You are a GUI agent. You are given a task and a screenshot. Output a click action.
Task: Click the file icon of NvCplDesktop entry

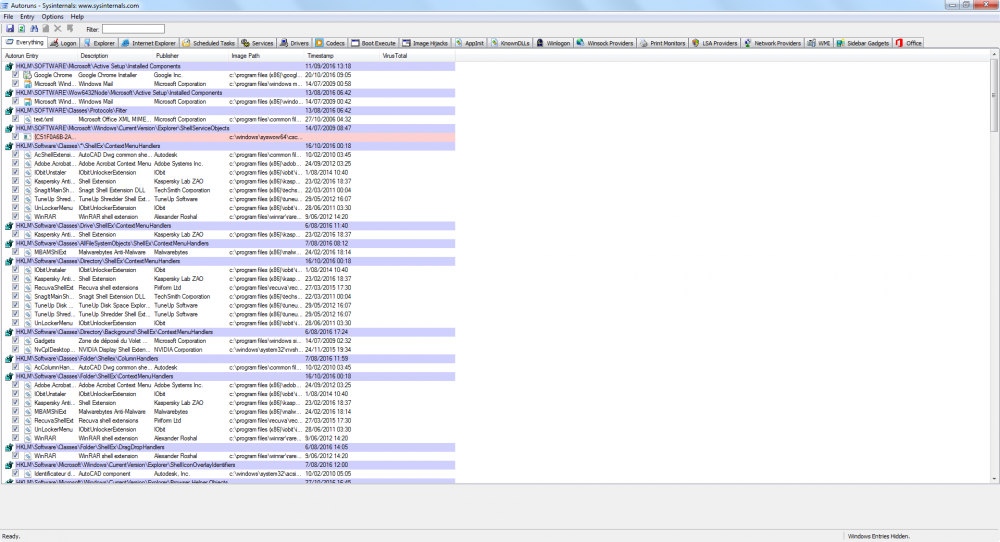pyautogui.click(x=27, y=349)
